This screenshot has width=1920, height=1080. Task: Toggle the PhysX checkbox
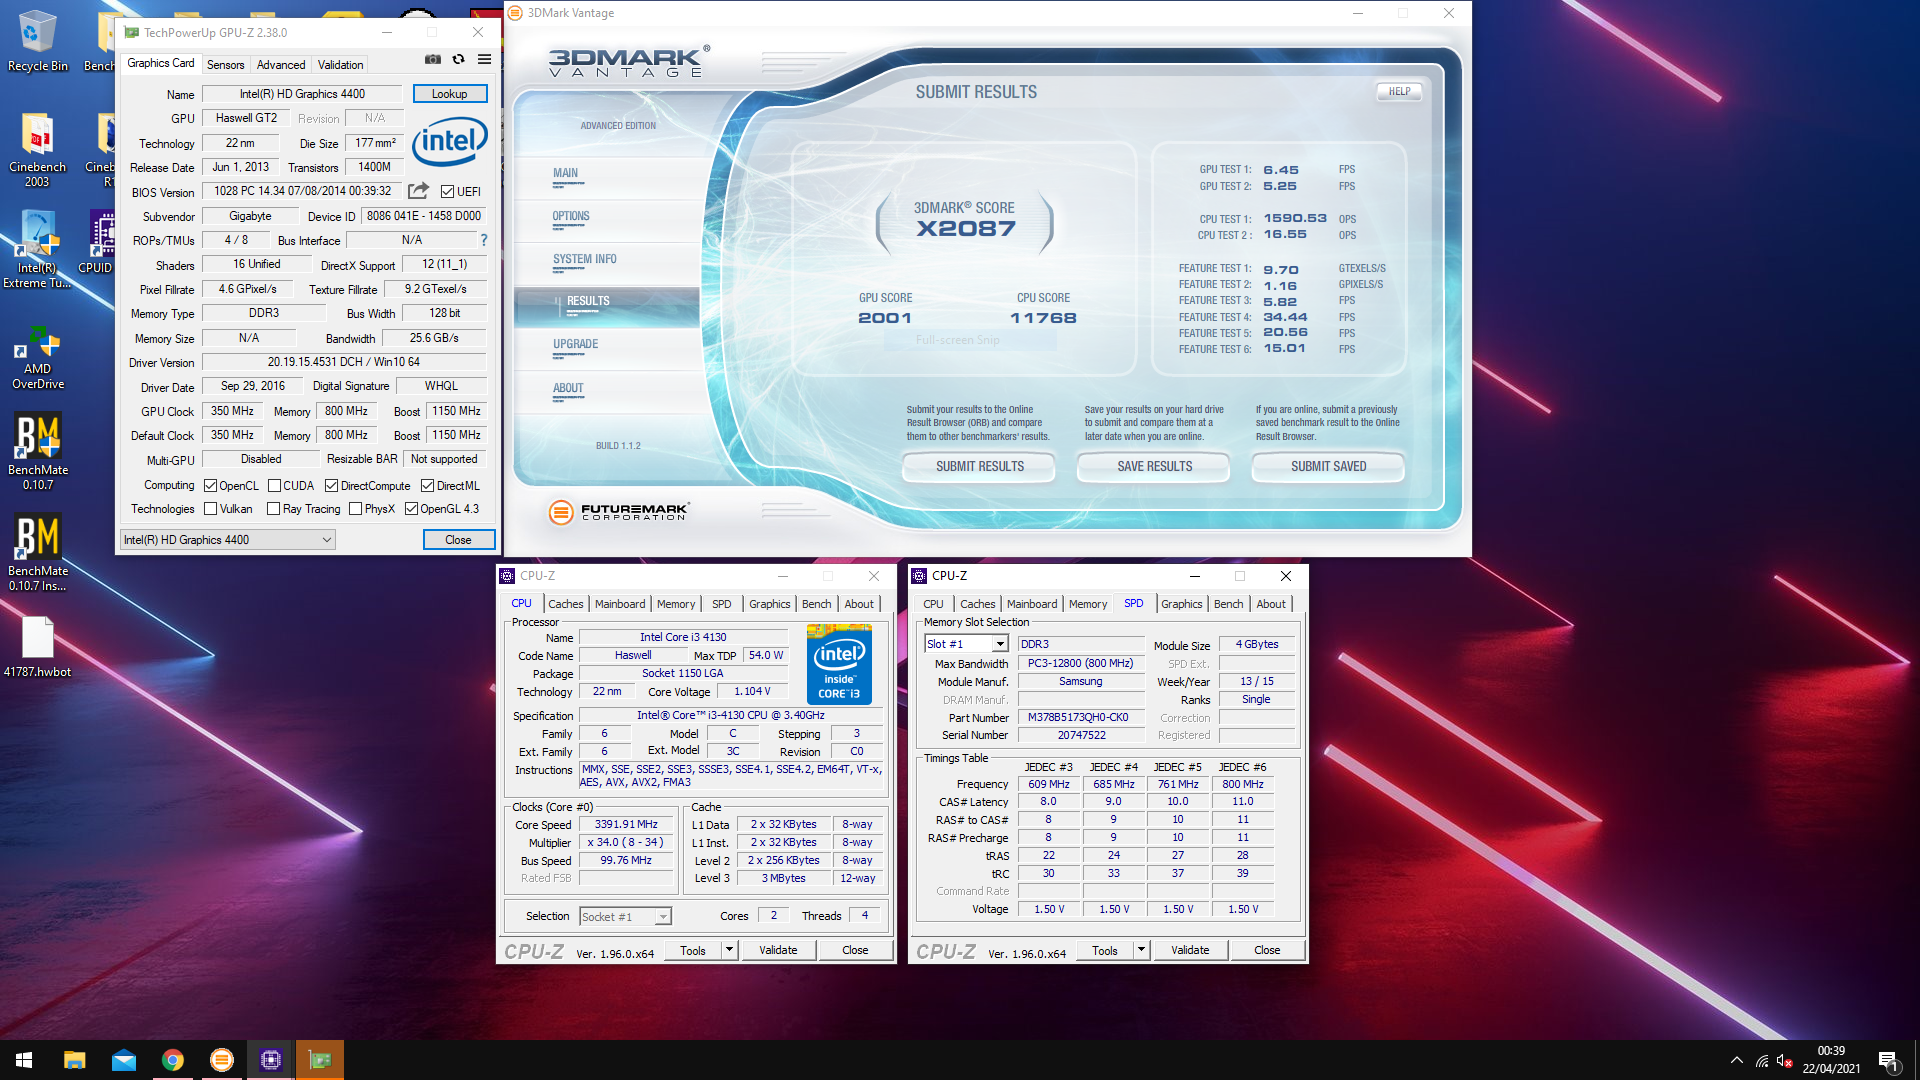pos(355,509)
